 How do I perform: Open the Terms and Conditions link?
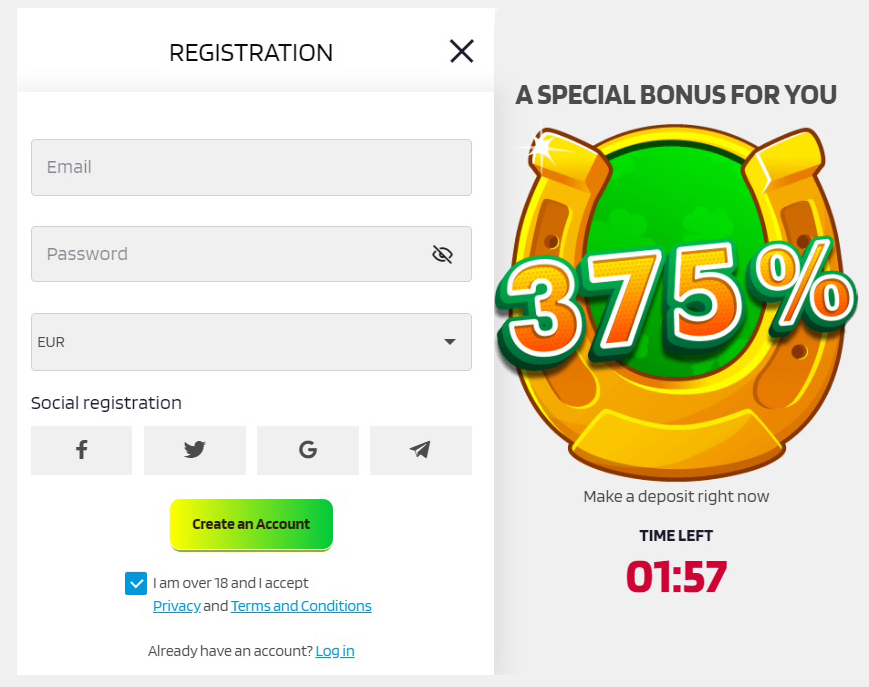(x=301, y=605)
